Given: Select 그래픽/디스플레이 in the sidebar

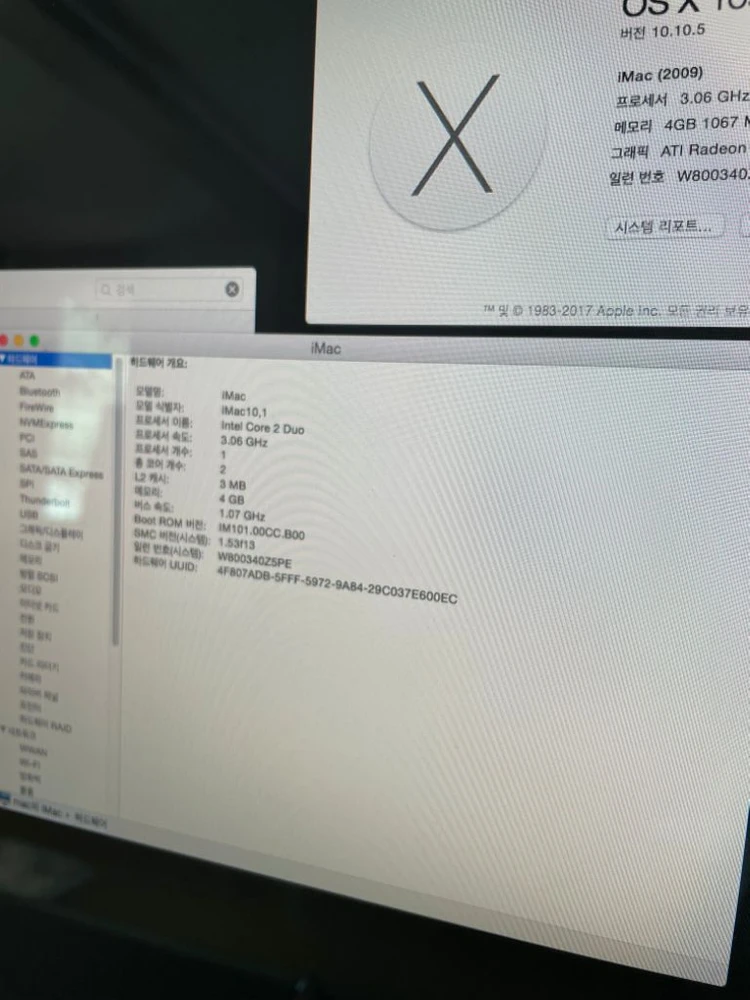Looking at the screenshot, I should tap(51, 532).
